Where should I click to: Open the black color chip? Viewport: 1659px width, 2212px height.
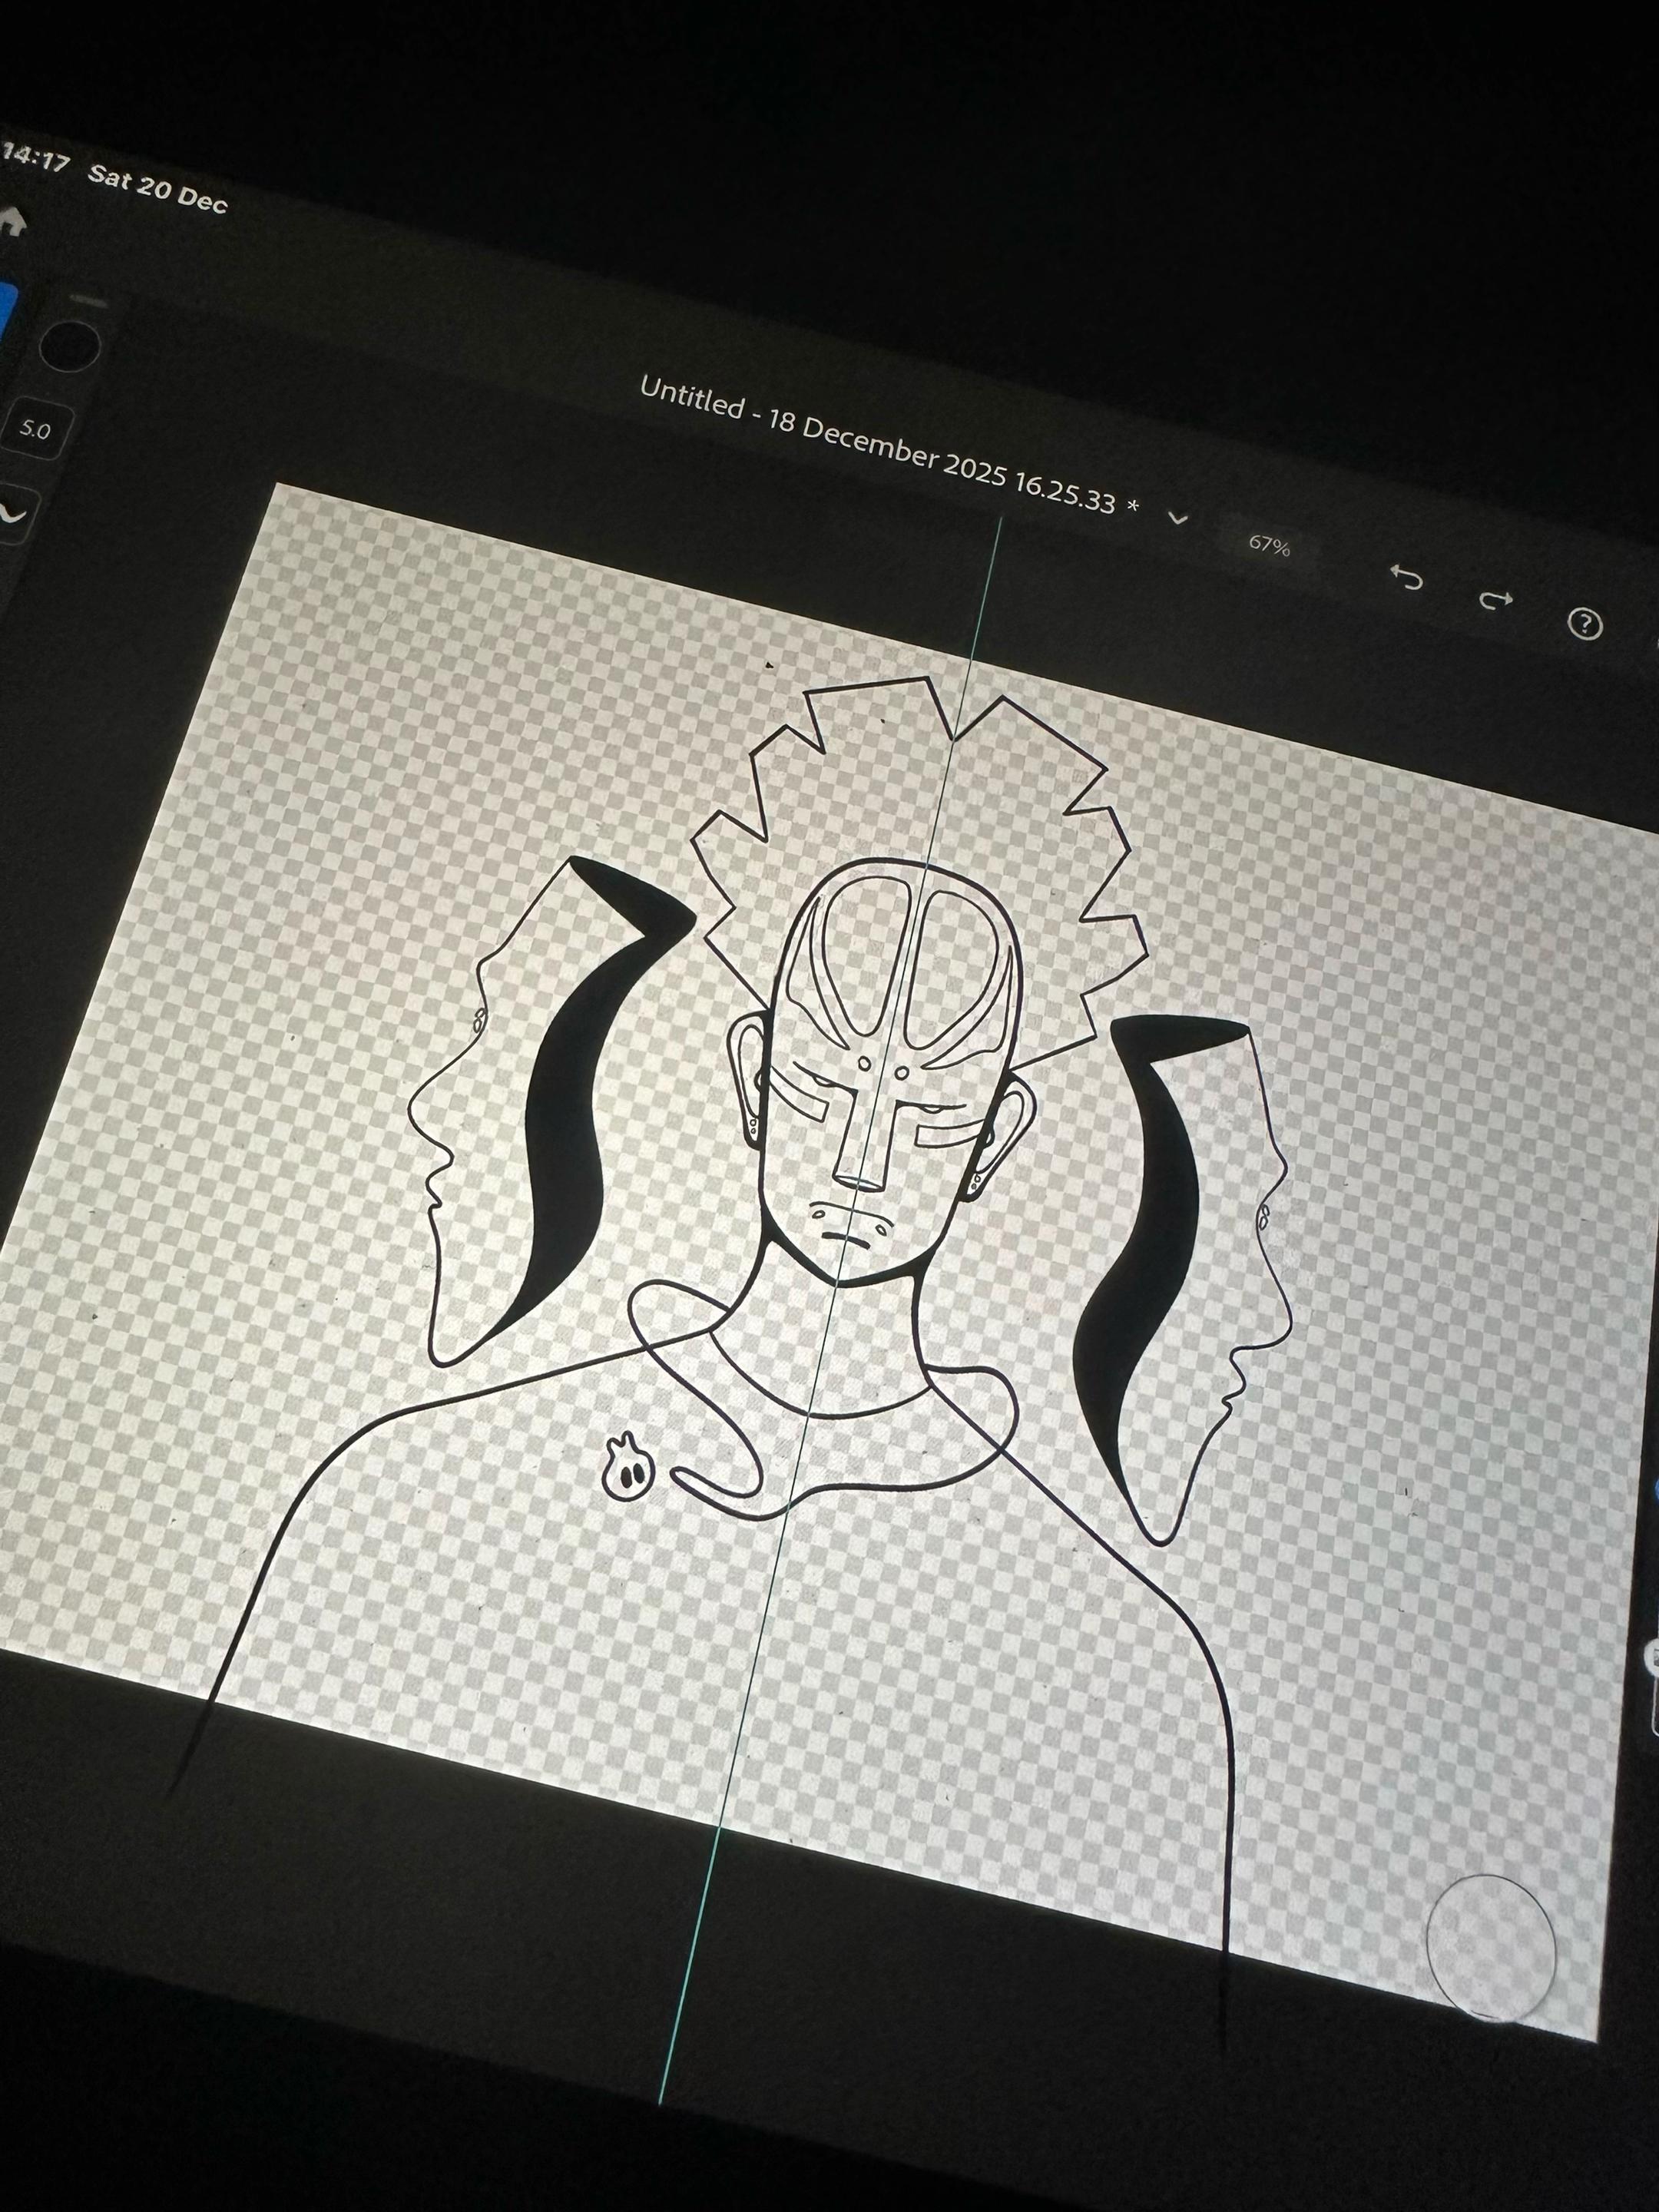click(69, 346)
